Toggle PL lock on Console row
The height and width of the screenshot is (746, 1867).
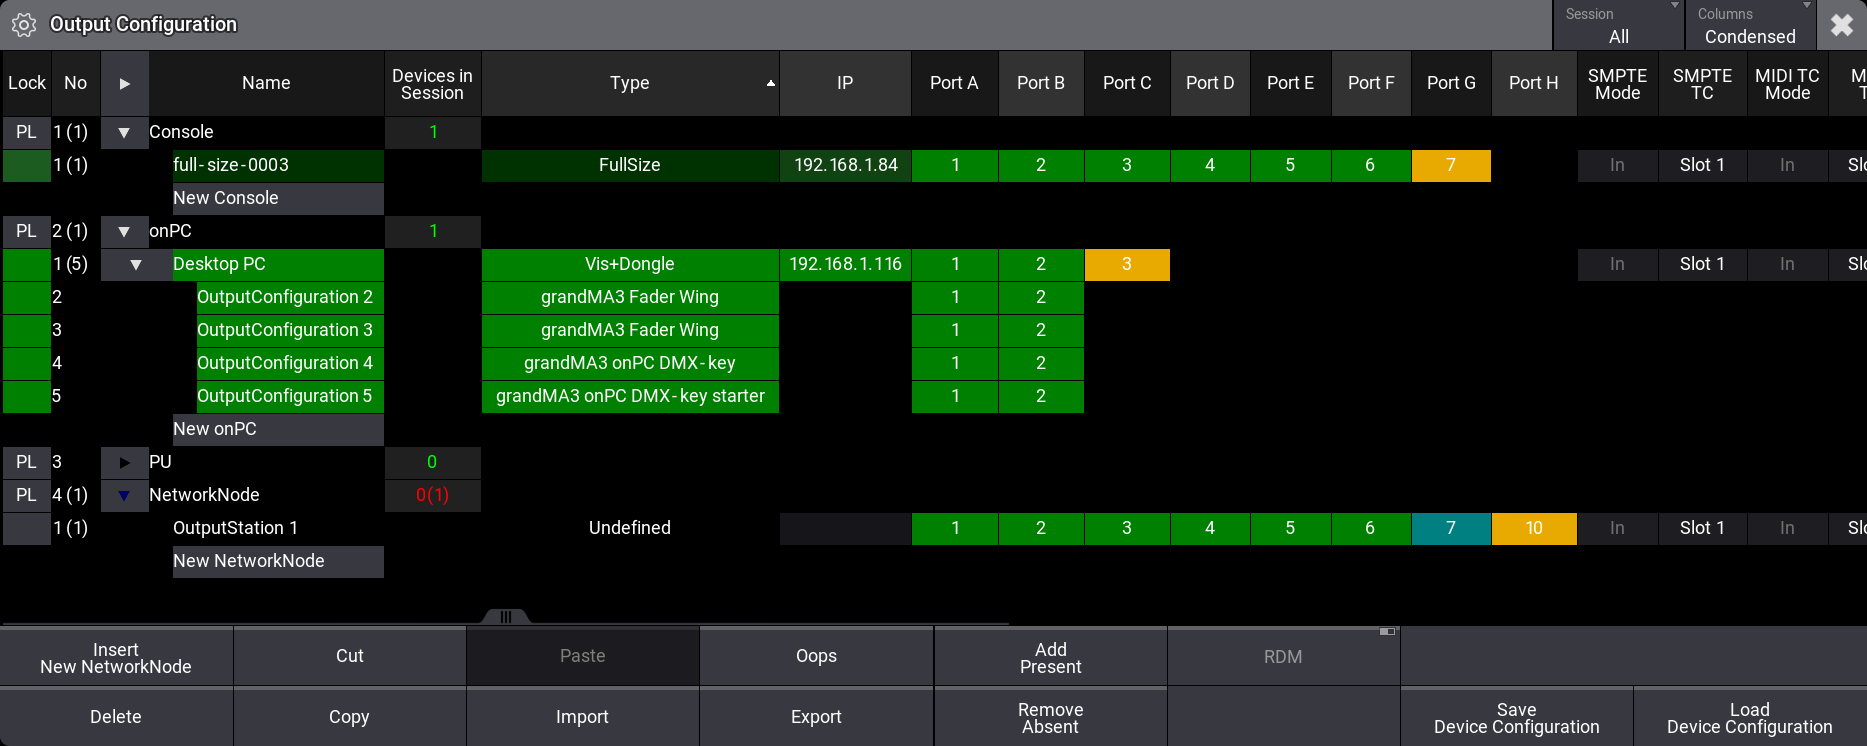coord(26,132)
